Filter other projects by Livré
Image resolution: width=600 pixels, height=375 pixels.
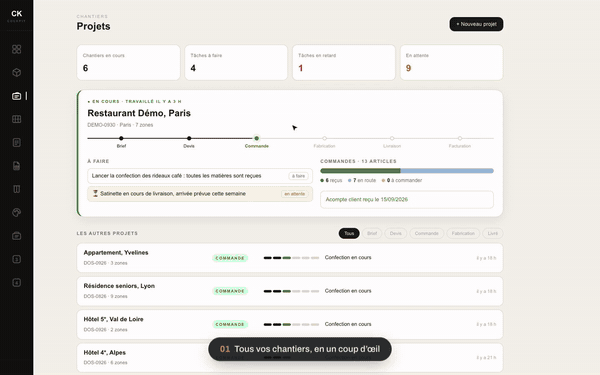tap(492, 233)
